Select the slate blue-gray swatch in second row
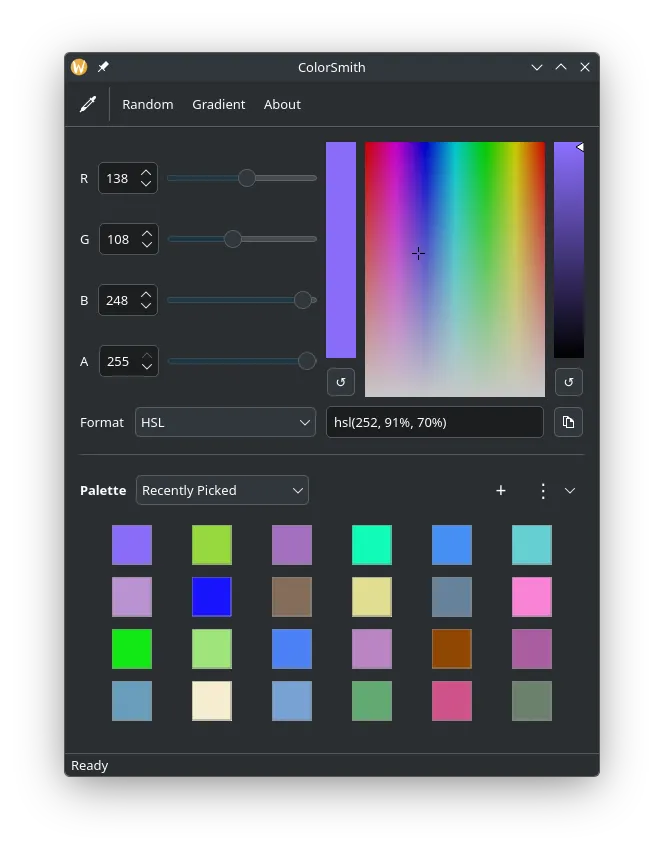The width and height of the screenshot is (664, 853). [x=452, y=597]
